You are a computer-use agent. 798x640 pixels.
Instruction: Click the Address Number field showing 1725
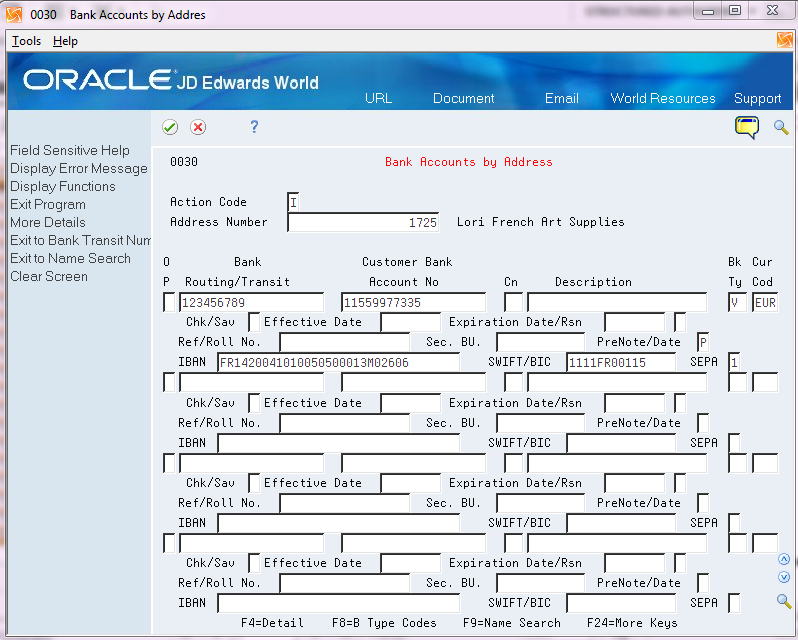tap(363, 222)
